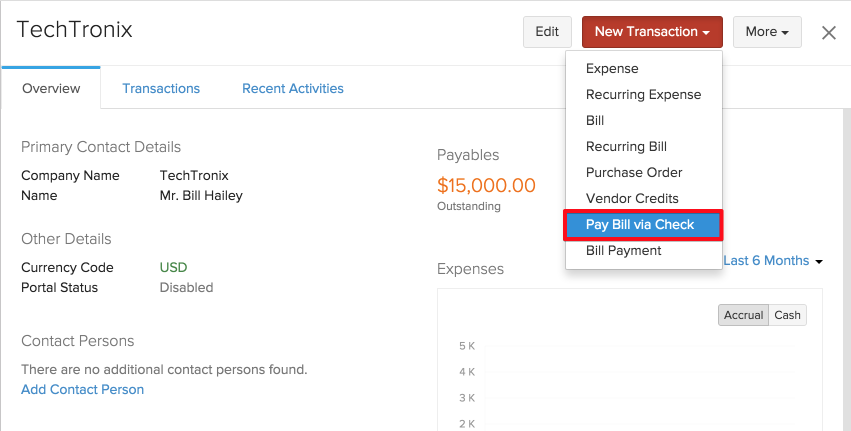Choose Purchase Order from the menu
The width and height of the screenshot is (851, 431).
[634, 173]
